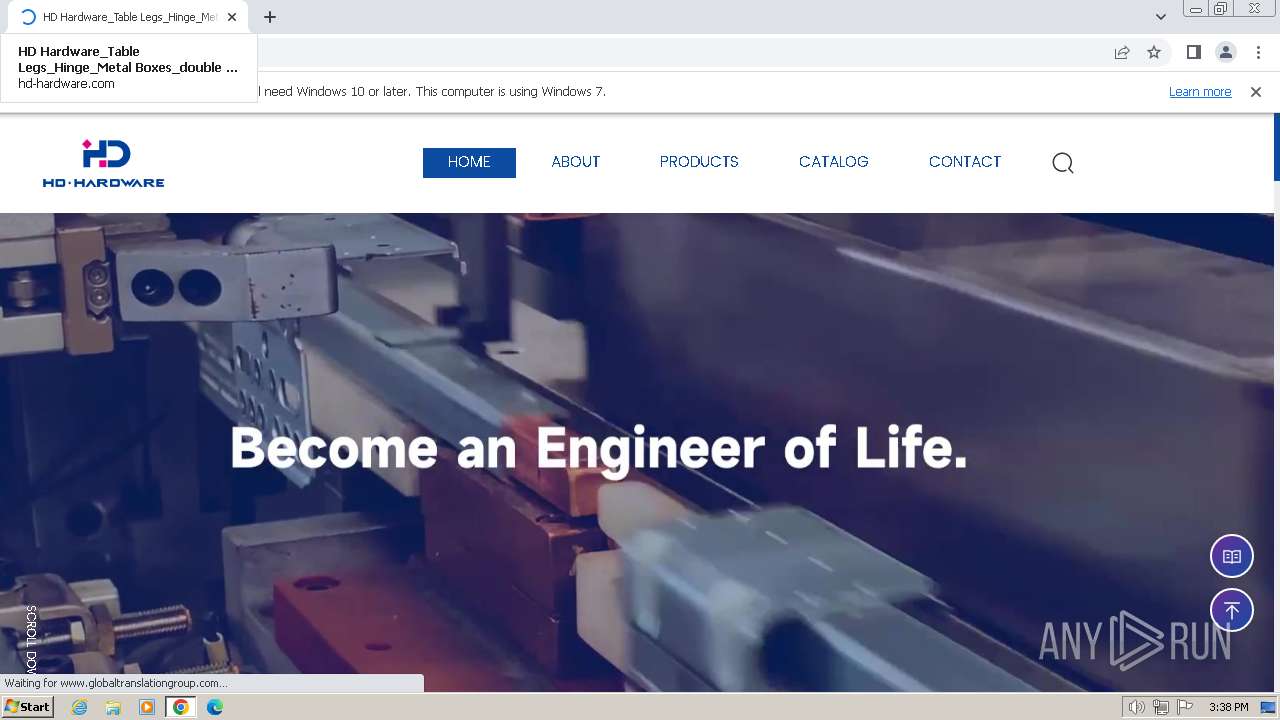
Task: Select the HD Hardware browser tab
Action: coord(130,17)
